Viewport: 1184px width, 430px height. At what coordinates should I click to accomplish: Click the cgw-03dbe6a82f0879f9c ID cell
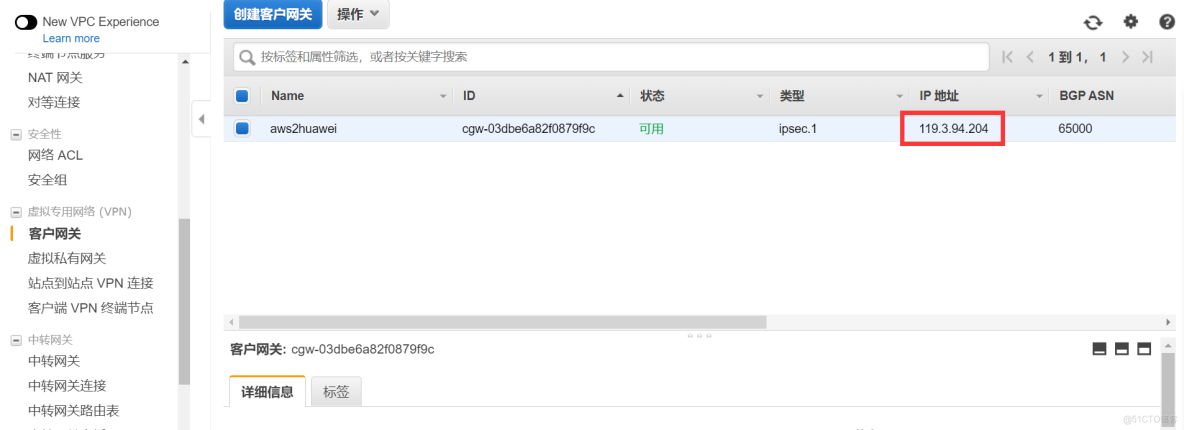click(529, 128)
